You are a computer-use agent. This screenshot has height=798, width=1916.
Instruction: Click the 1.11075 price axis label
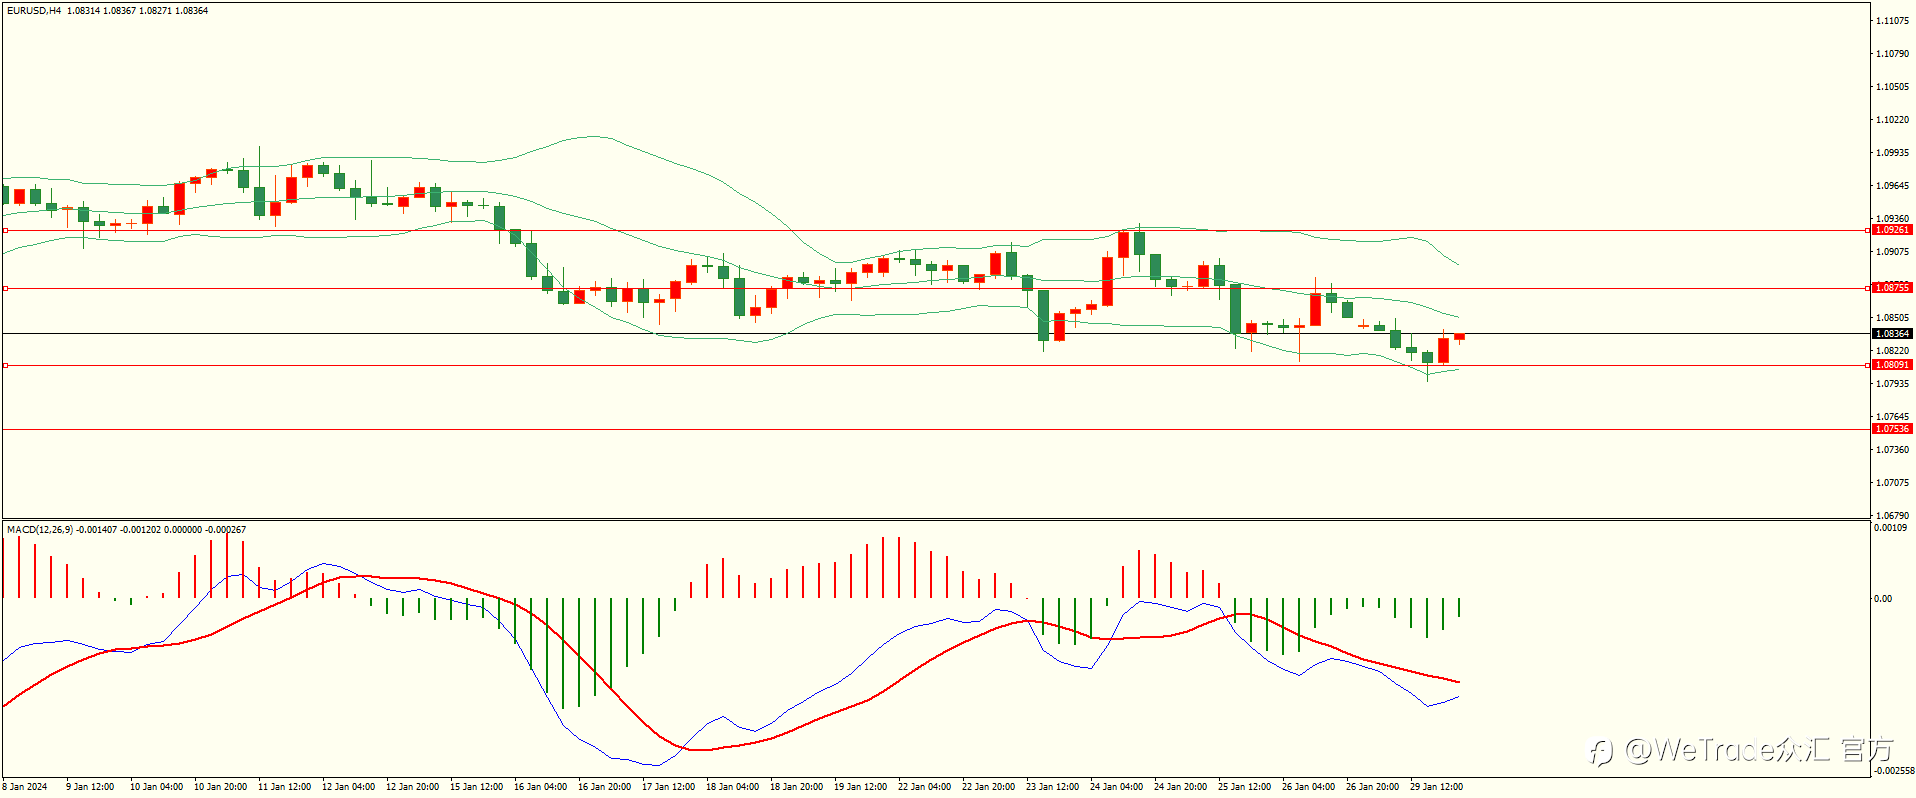[1892, 21]
